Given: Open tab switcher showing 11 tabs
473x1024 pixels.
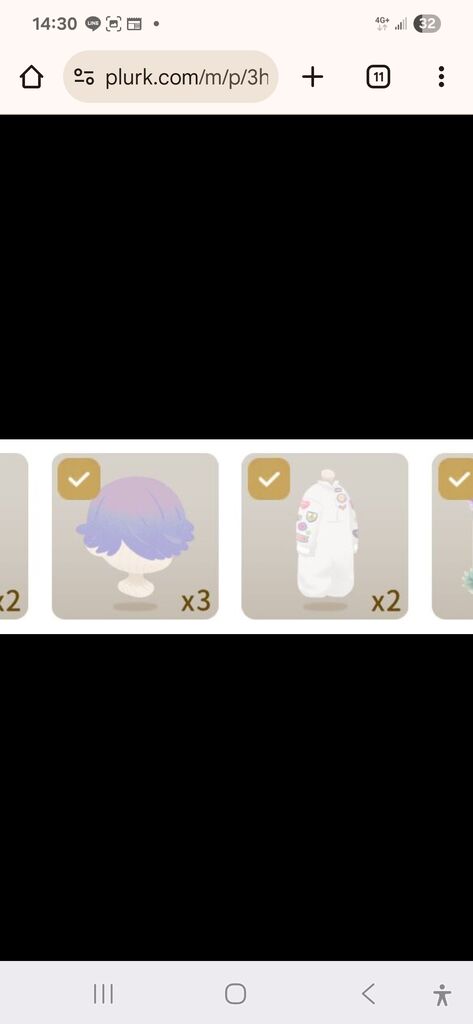Looking at the screenshot, I should pos(378,77).
